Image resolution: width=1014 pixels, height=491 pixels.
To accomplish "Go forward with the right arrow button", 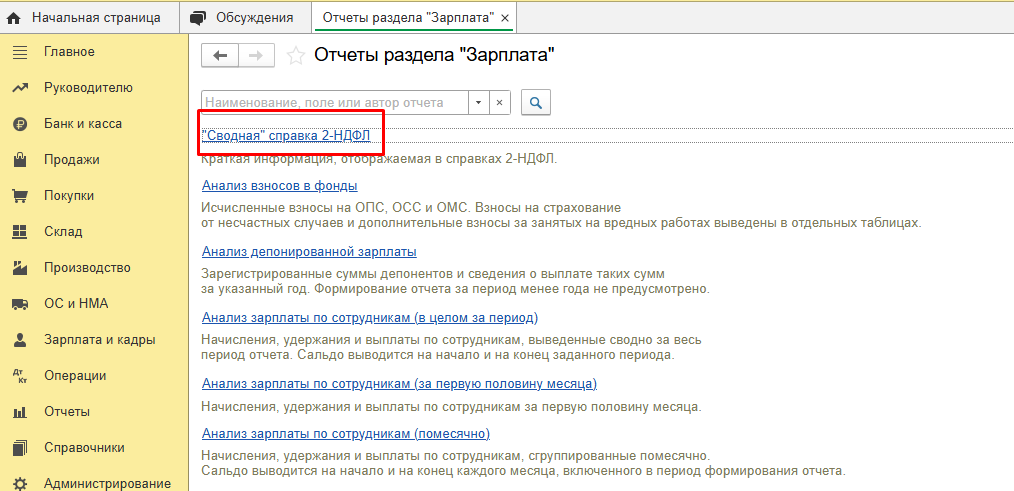I will click(x=256, y=56).
